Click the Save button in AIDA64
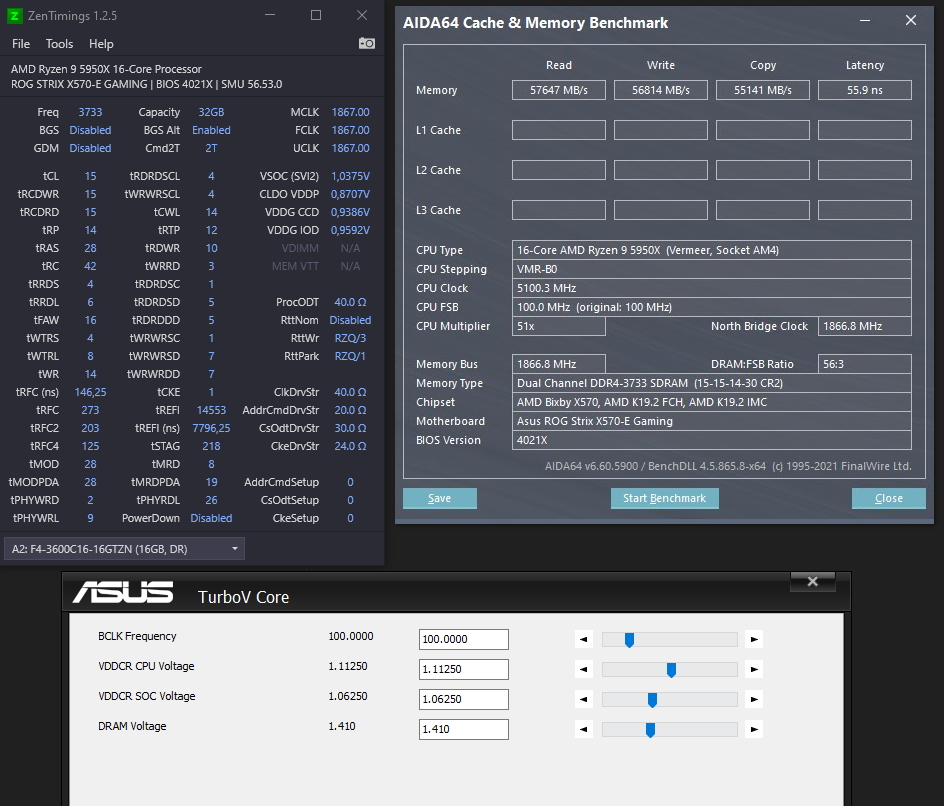Screen dimensions: 944x806 click(x=439, y=498)
